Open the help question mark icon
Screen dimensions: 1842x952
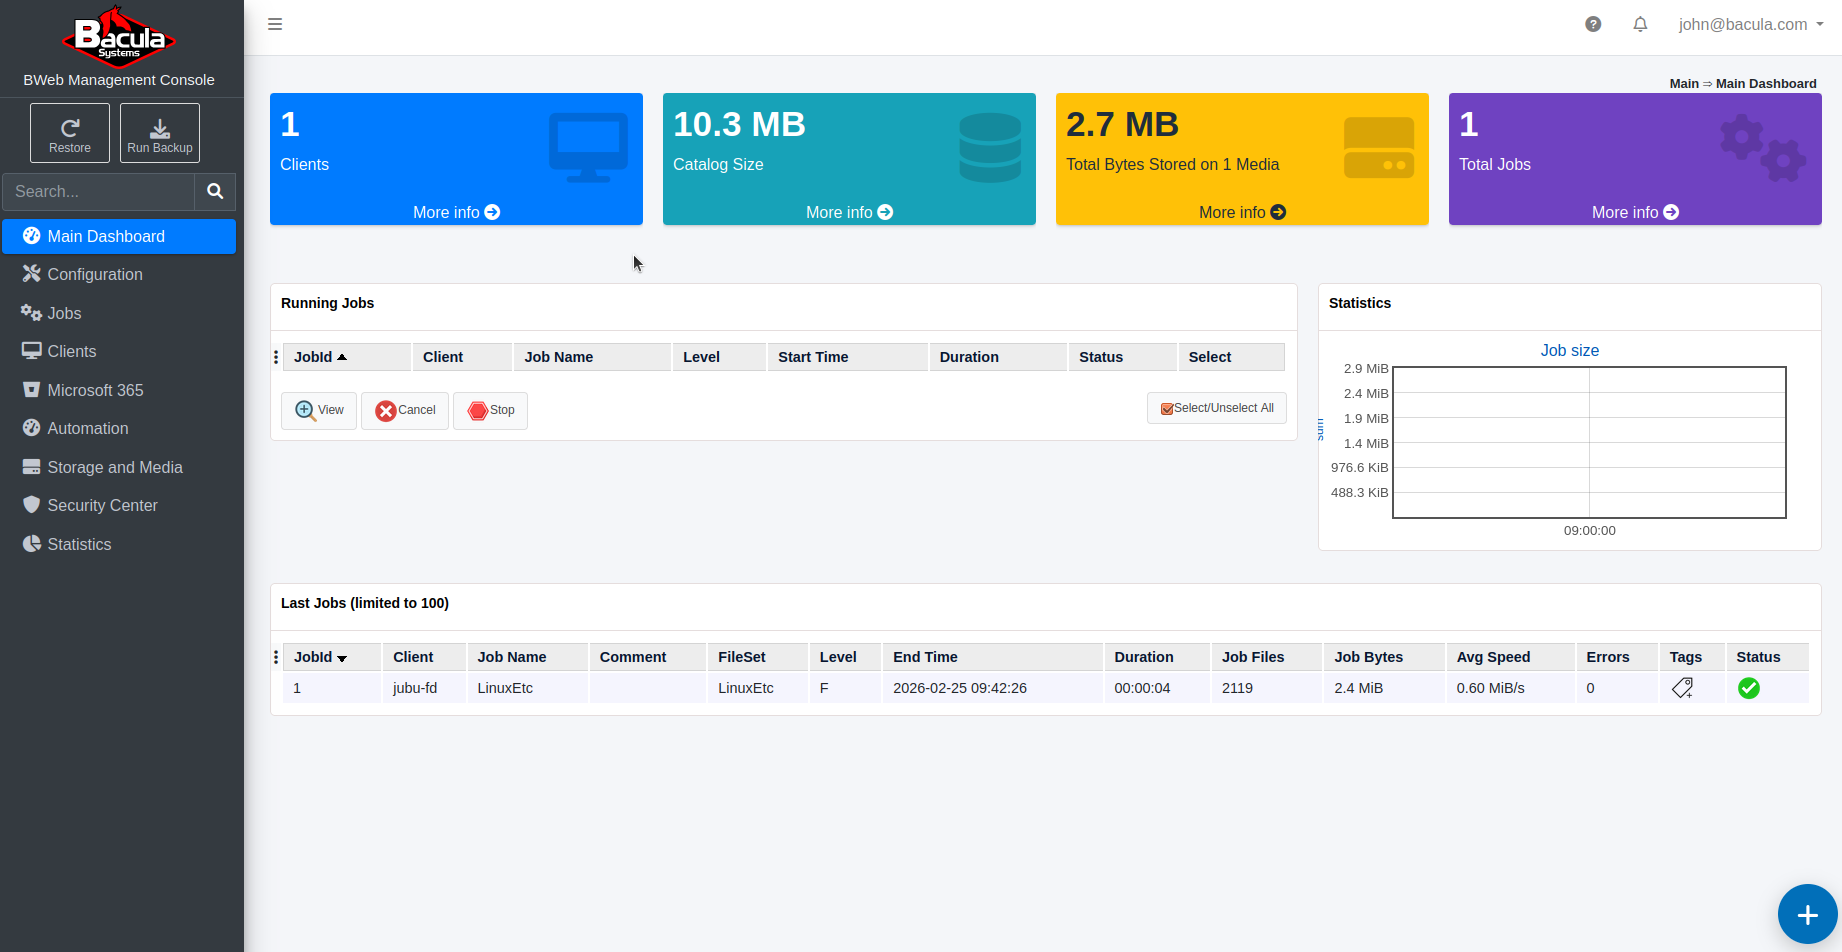click(1593, 24)
